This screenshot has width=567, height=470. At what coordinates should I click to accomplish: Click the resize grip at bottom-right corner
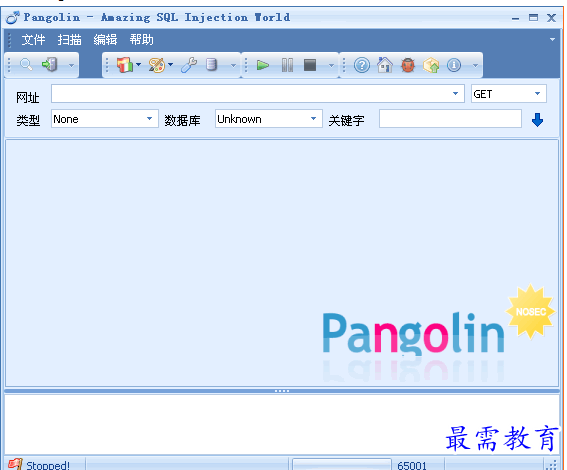pos(551,465)
